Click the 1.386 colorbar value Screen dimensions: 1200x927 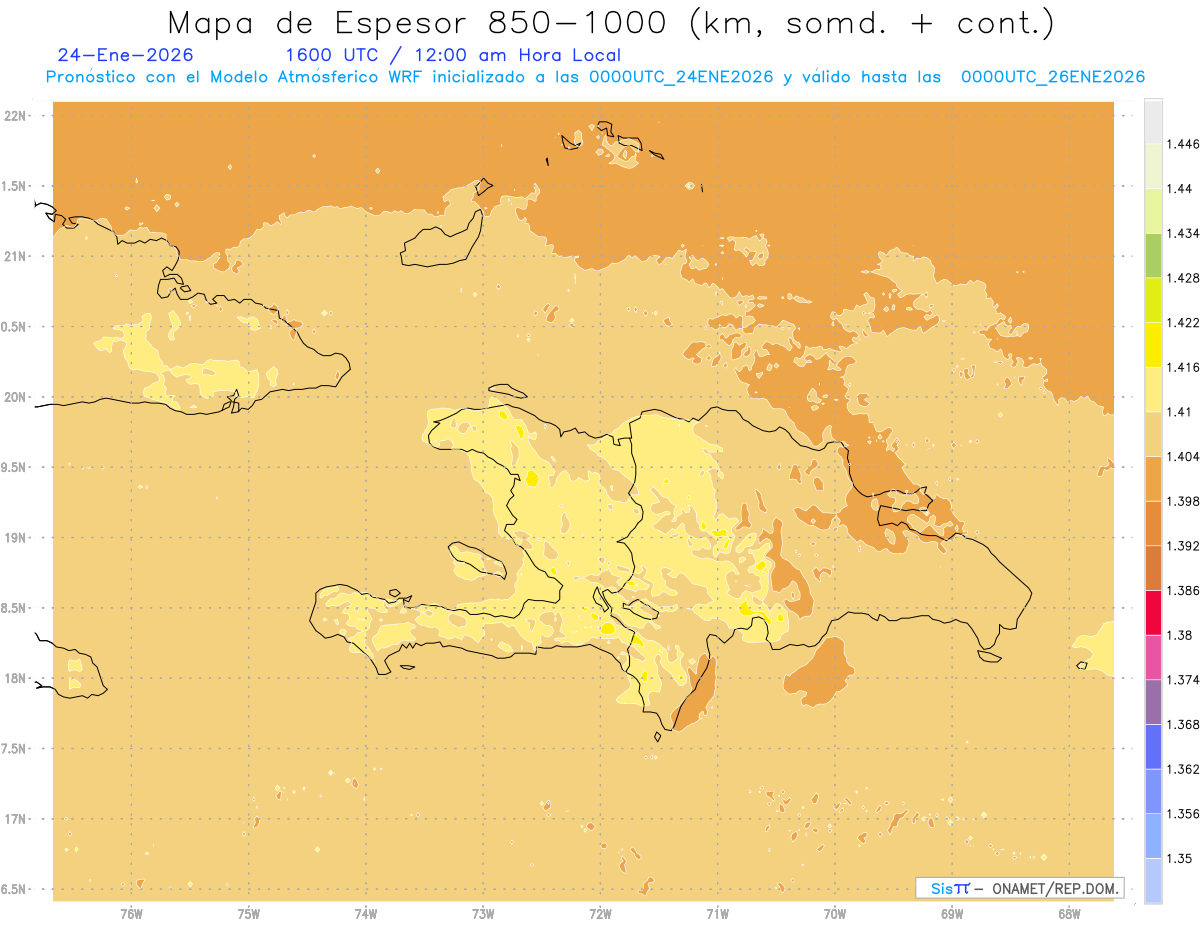[1183, 590]
